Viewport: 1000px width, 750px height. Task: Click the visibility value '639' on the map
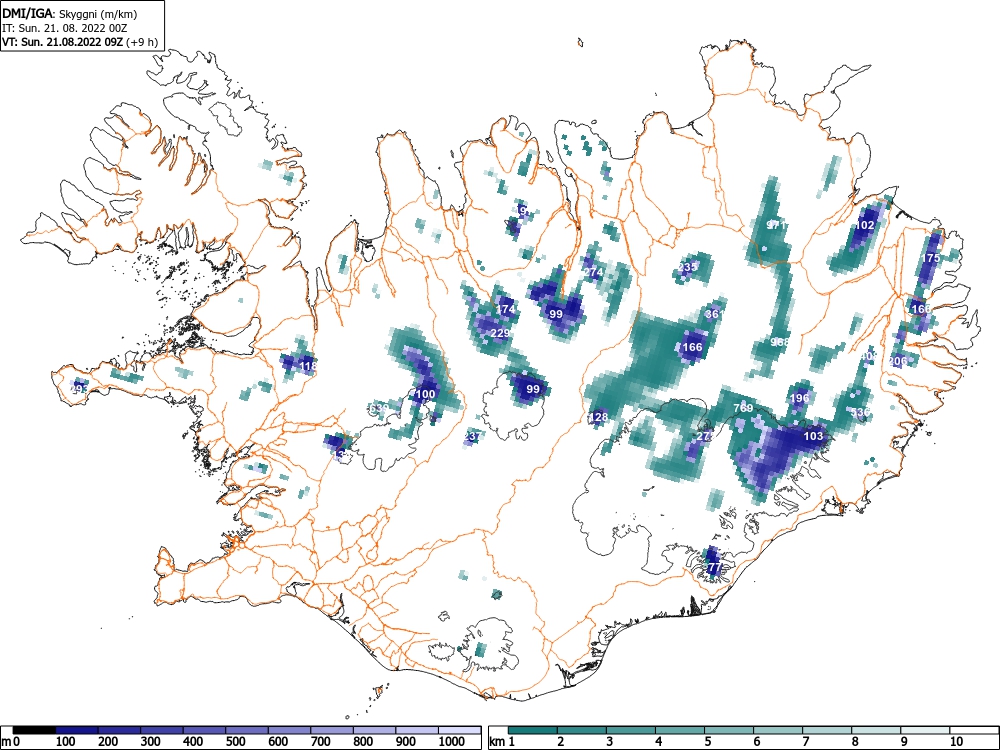coord(378,408)
